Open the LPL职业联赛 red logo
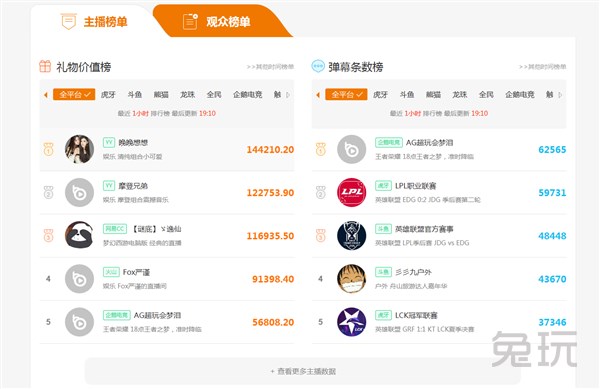Image resolution: width=600 pixels, height=389 pixels. point(352,192)
